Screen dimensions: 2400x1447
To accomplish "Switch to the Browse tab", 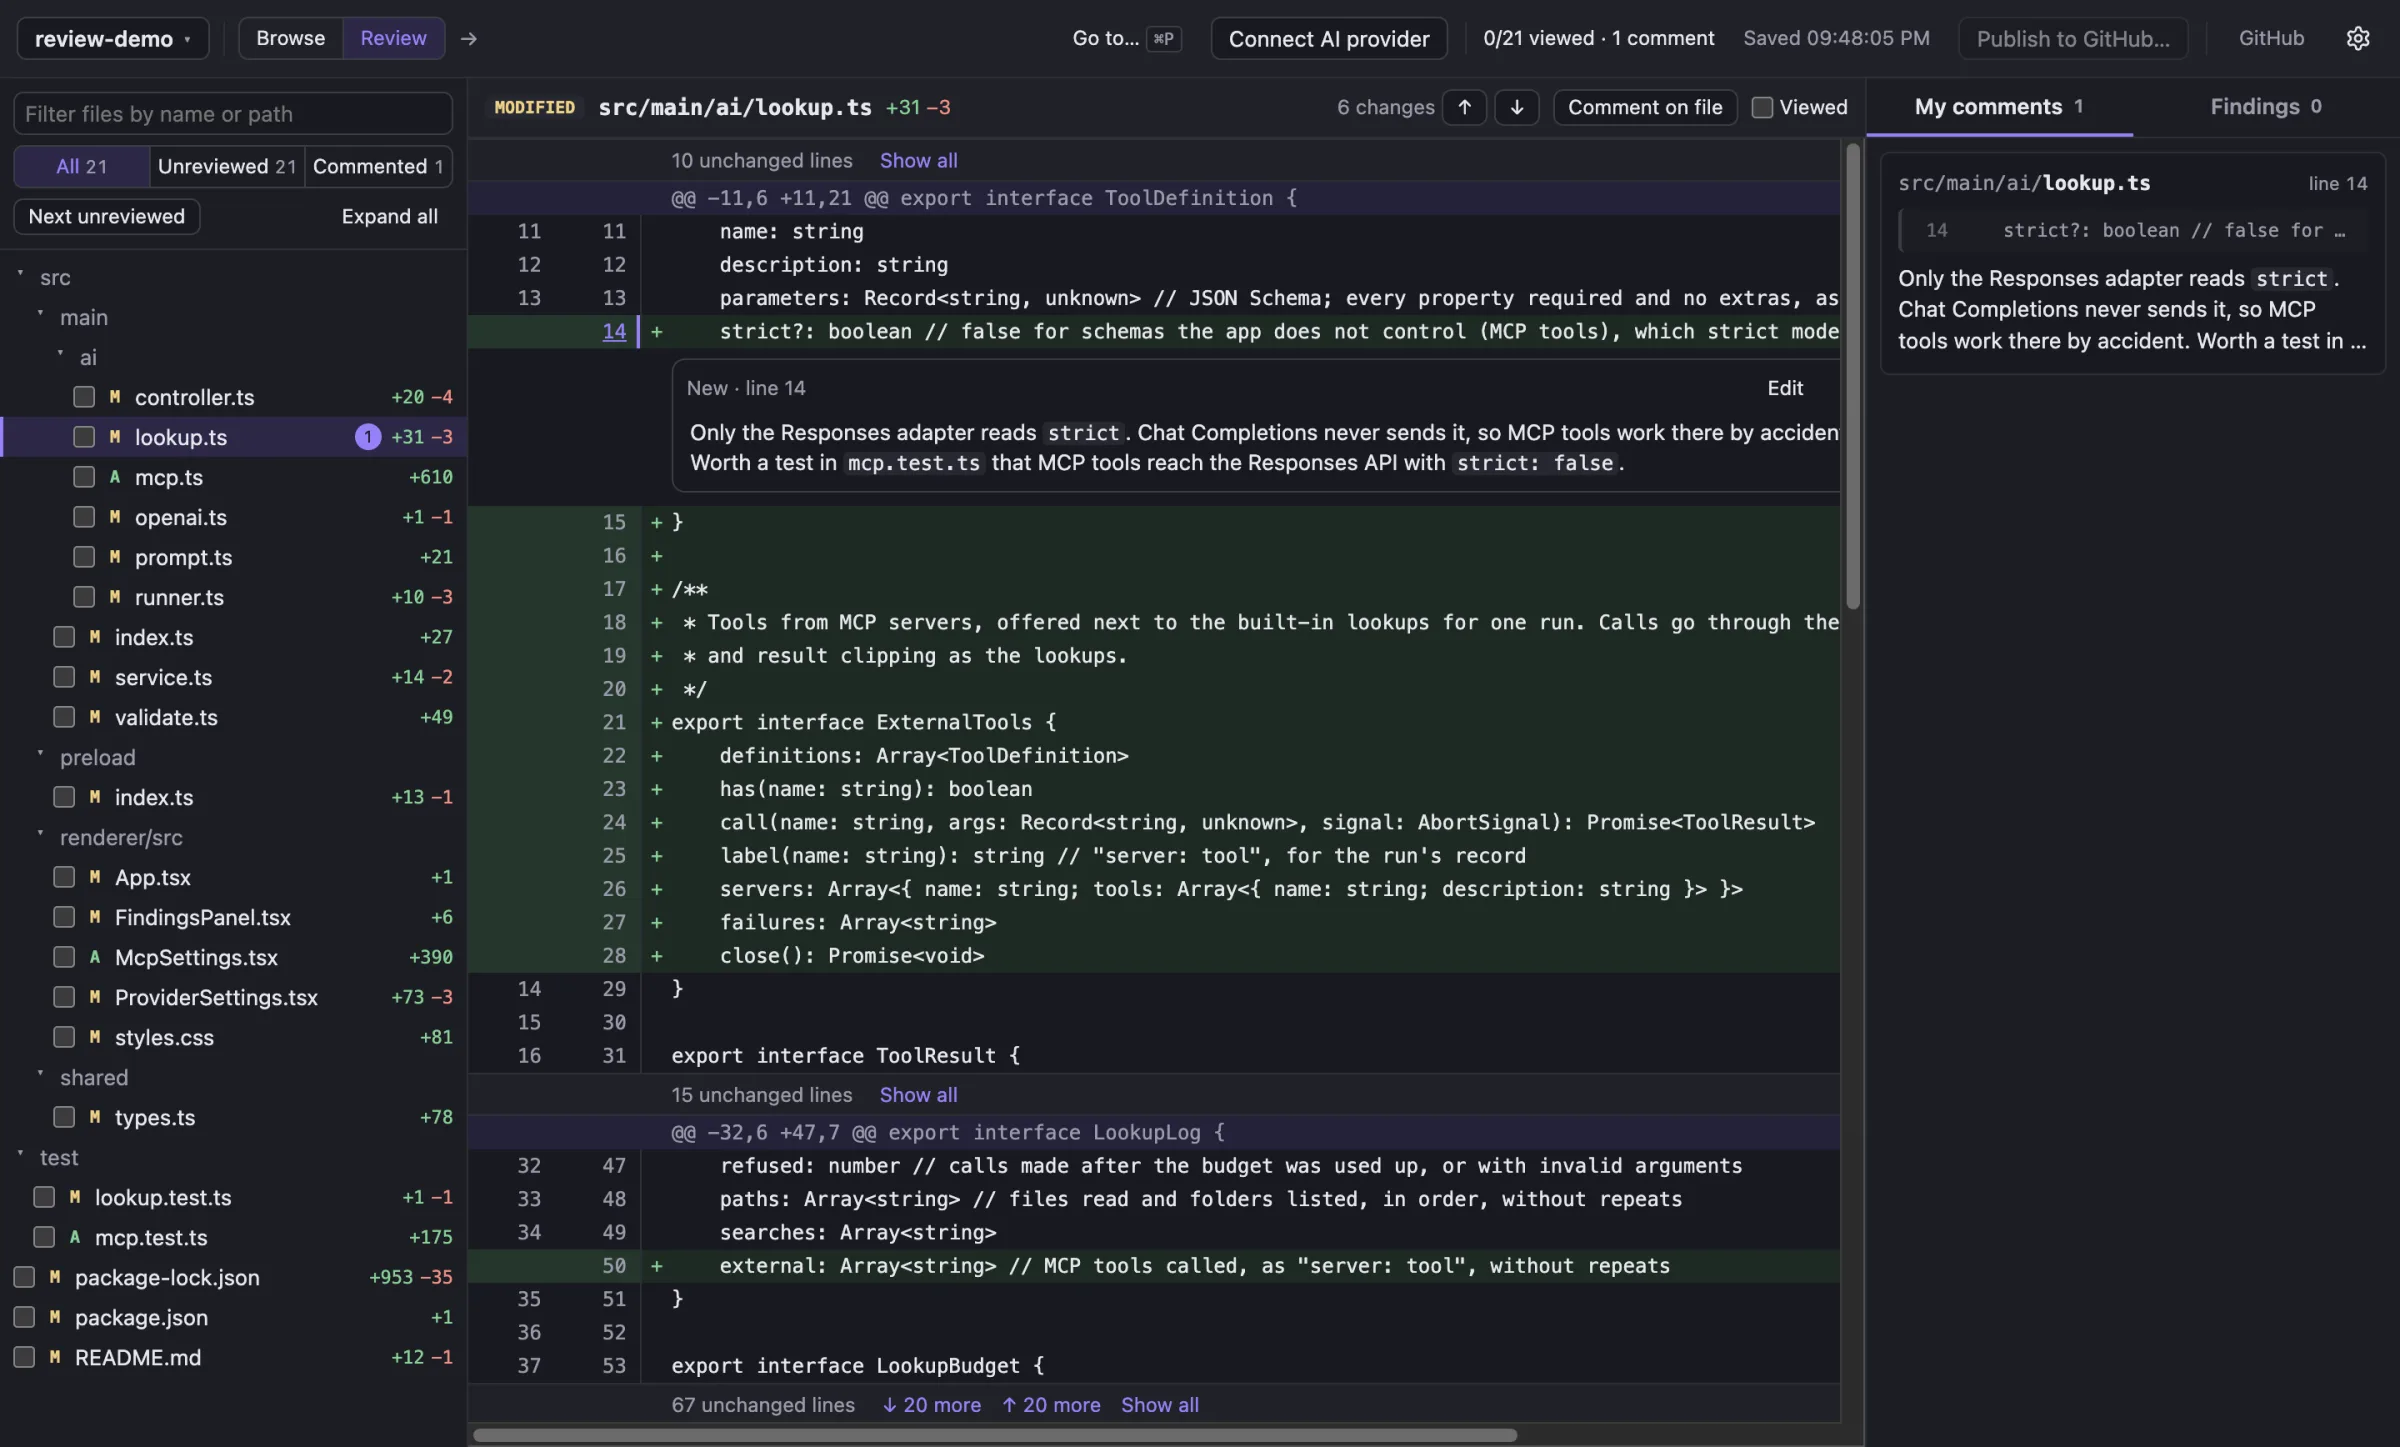I will tap(290, 38).
